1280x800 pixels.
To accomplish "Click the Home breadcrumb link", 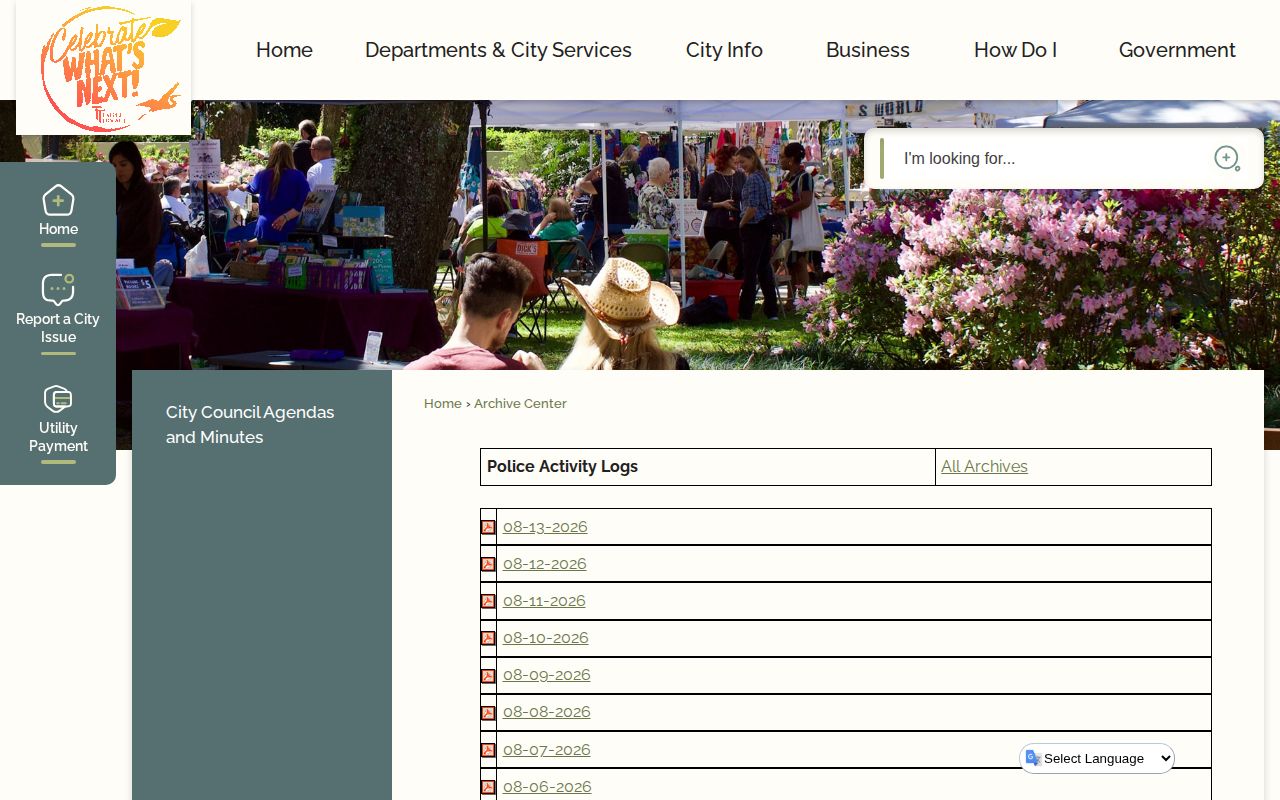I will (442, 403).
